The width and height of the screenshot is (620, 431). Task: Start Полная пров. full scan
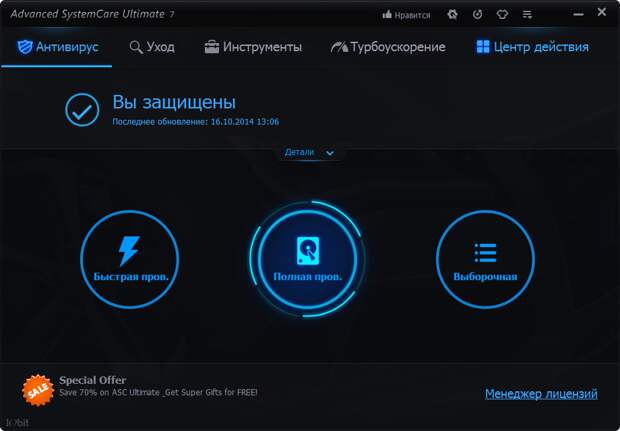click(307, 259)
